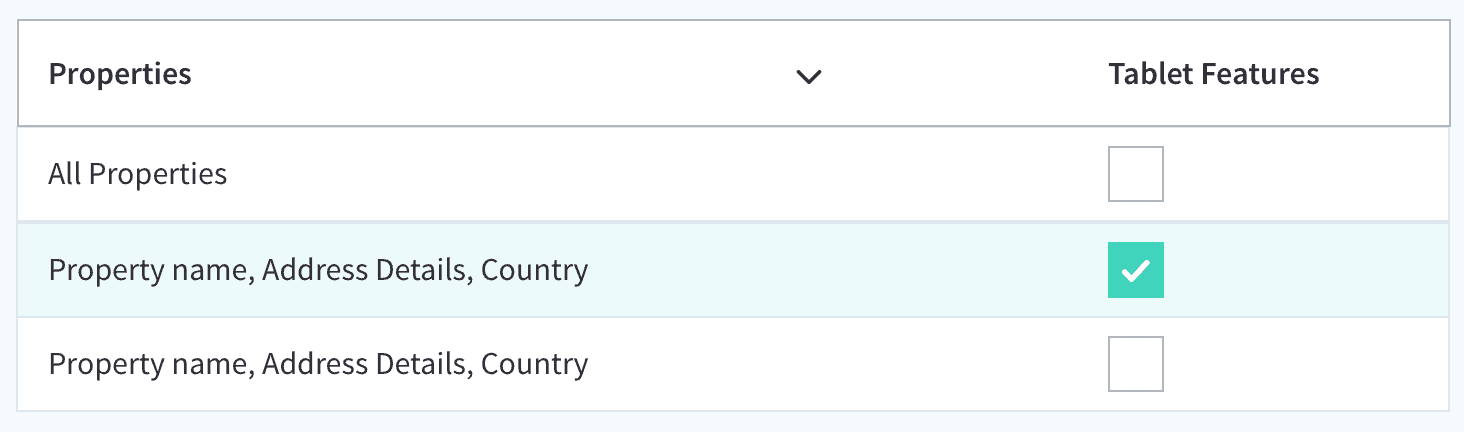The height and width of the screenshot is (432, 1464).
Task: Disable Tablet Features on the highlighted property
Action: pyautogui.click(x=1135, y=270)
